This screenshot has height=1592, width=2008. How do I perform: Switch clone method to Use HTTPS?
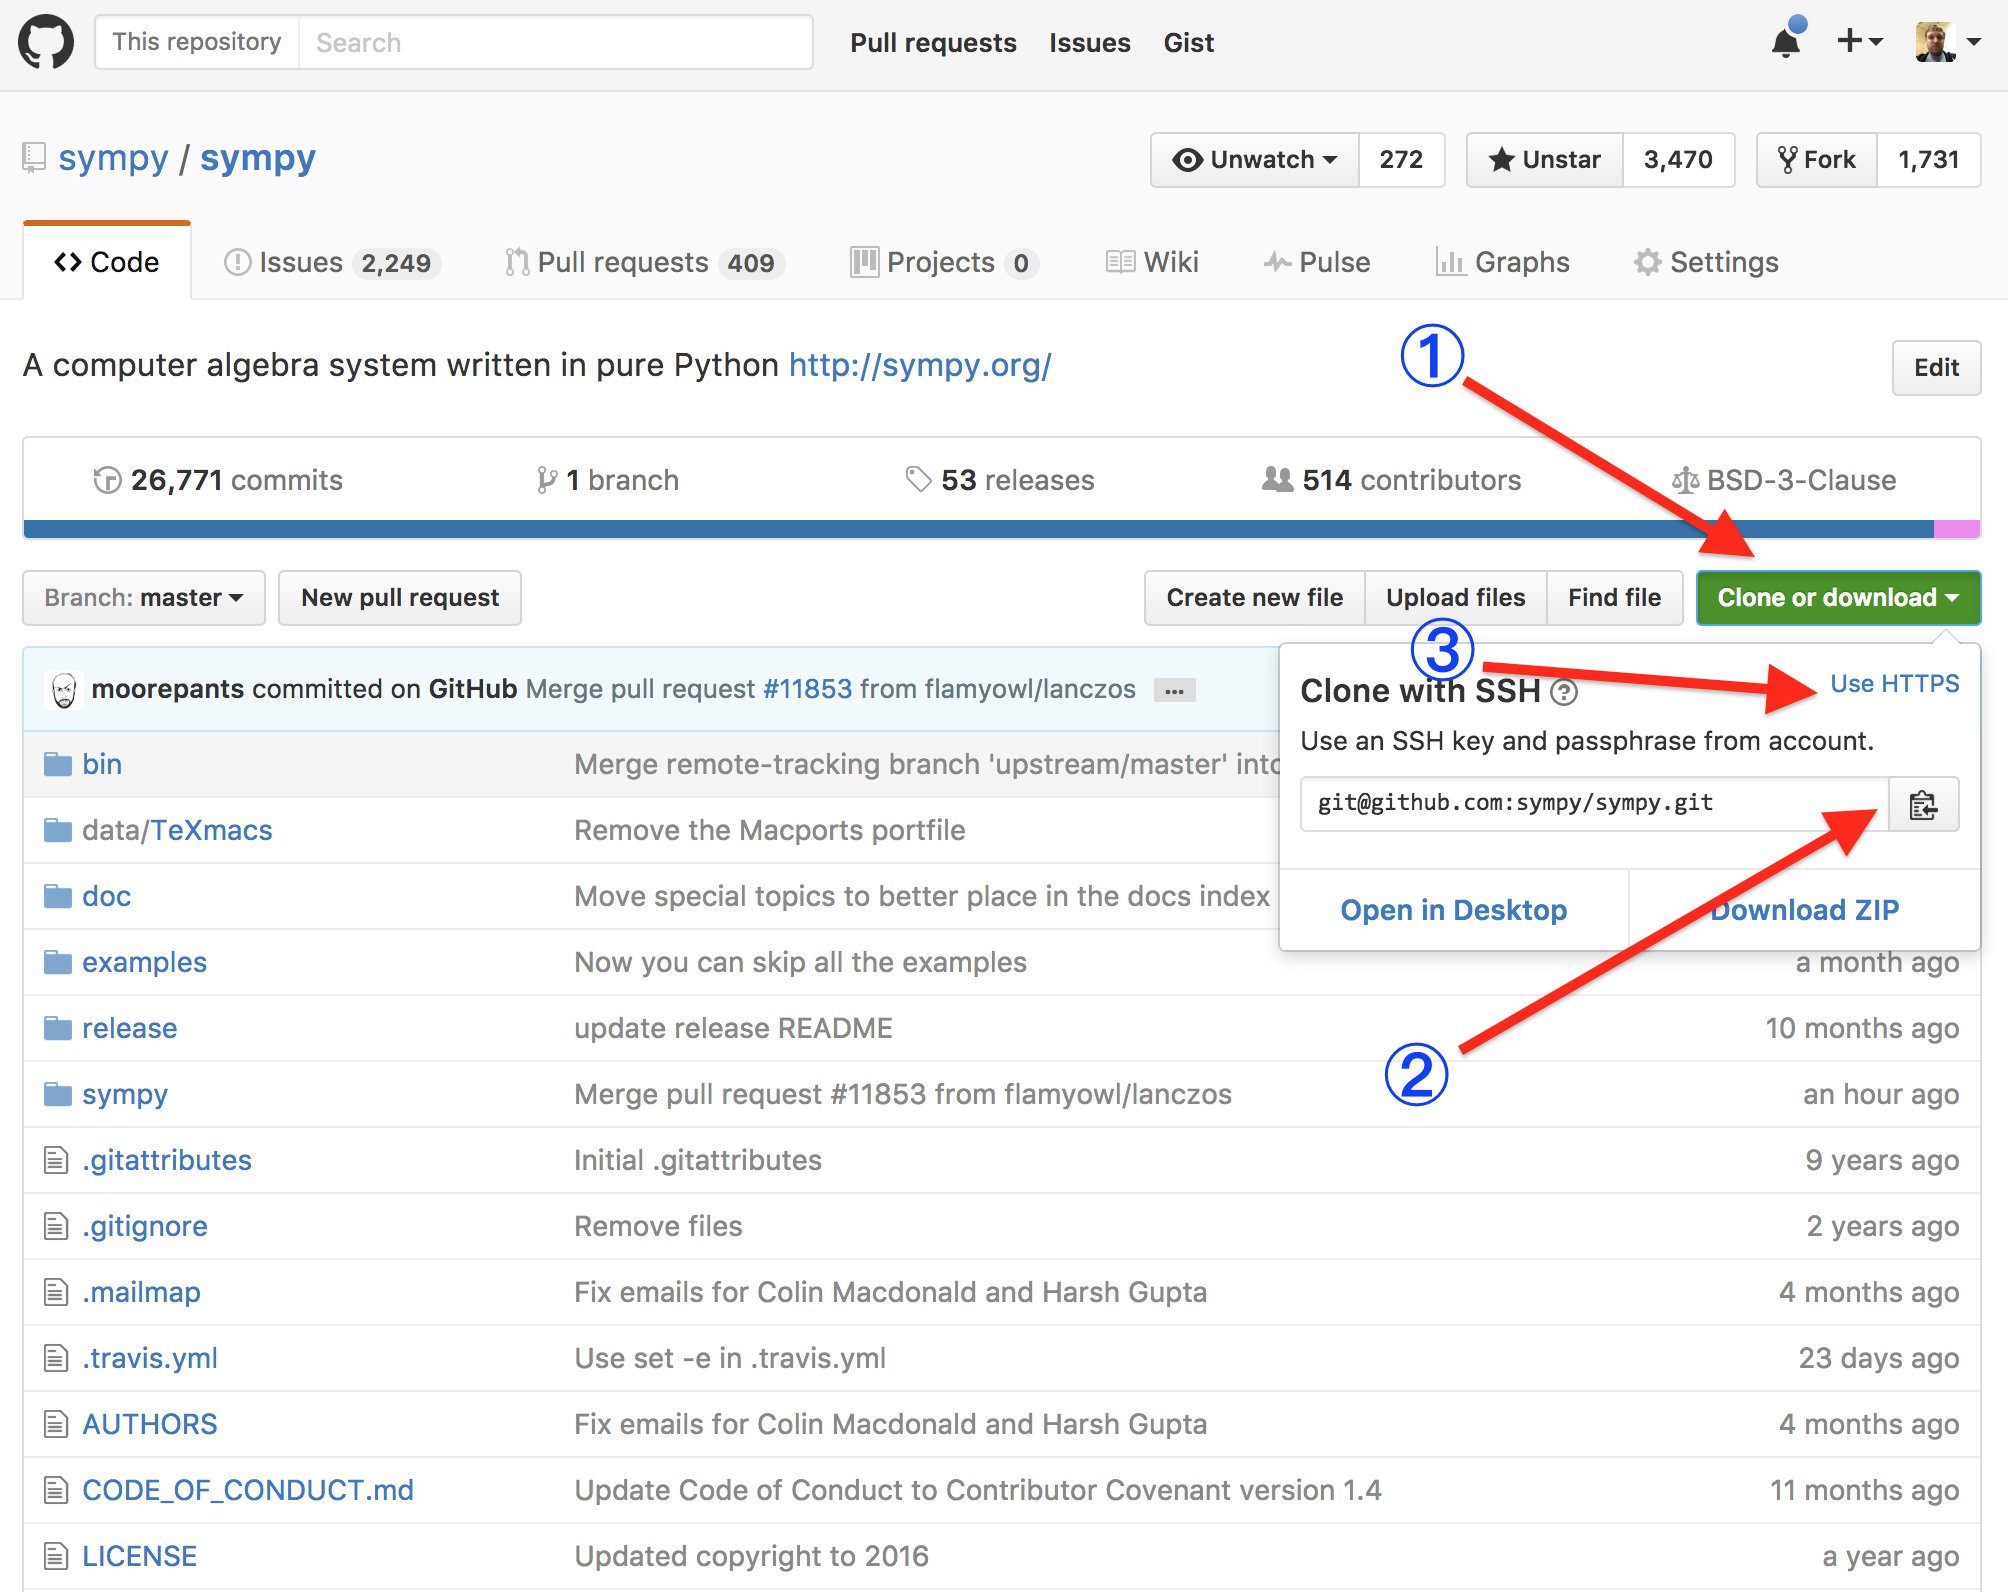(x=1894, y=684)
